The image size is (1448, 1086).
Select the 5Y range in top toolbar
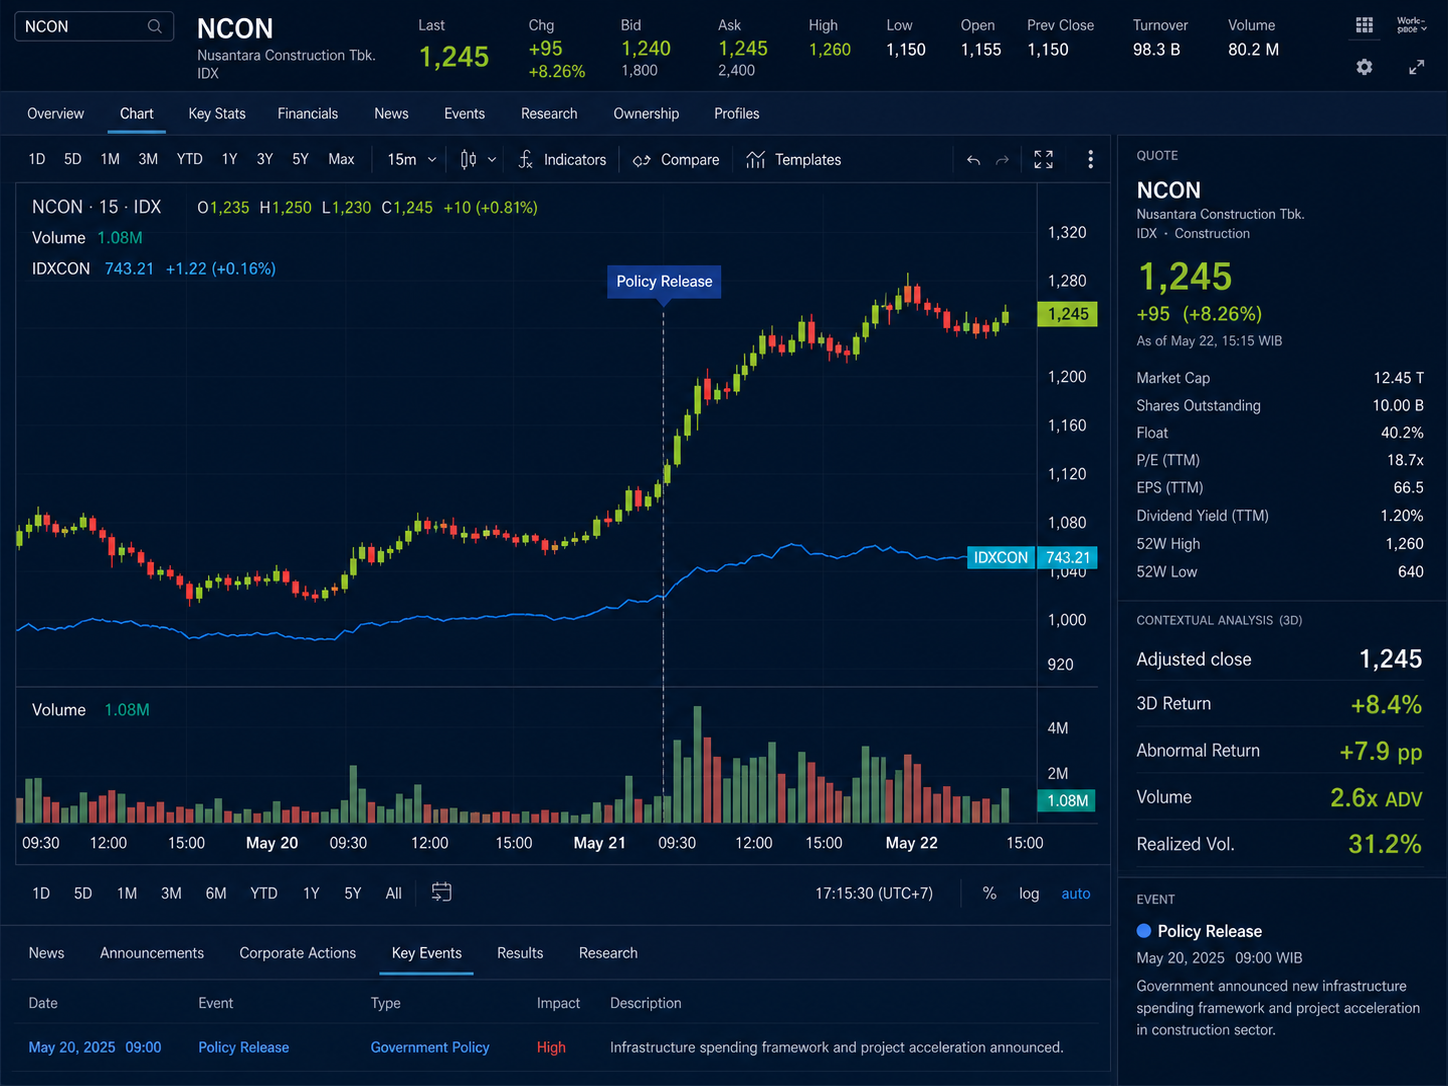(x=300, y=159)
